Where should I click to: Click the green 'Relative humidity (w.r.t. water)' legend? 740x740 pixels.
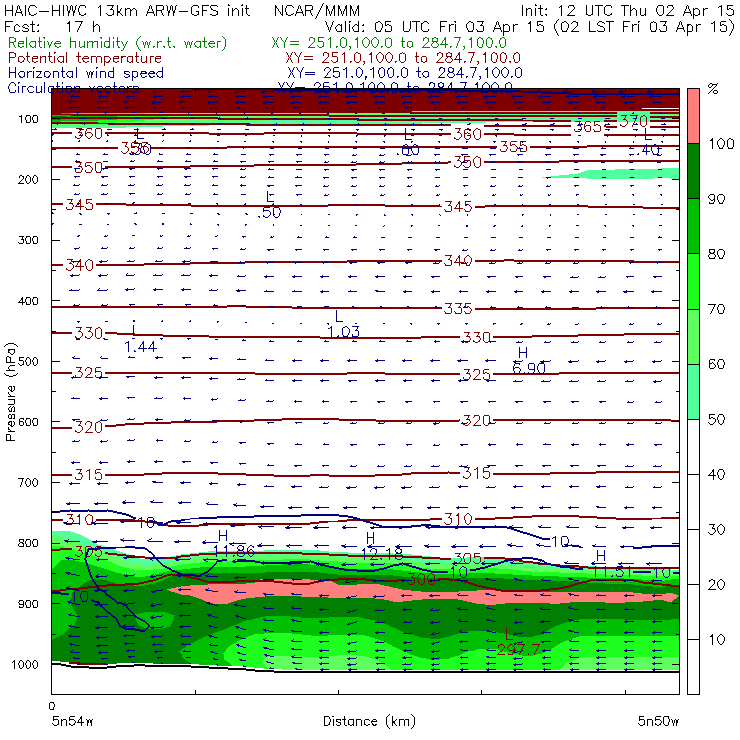117,43
